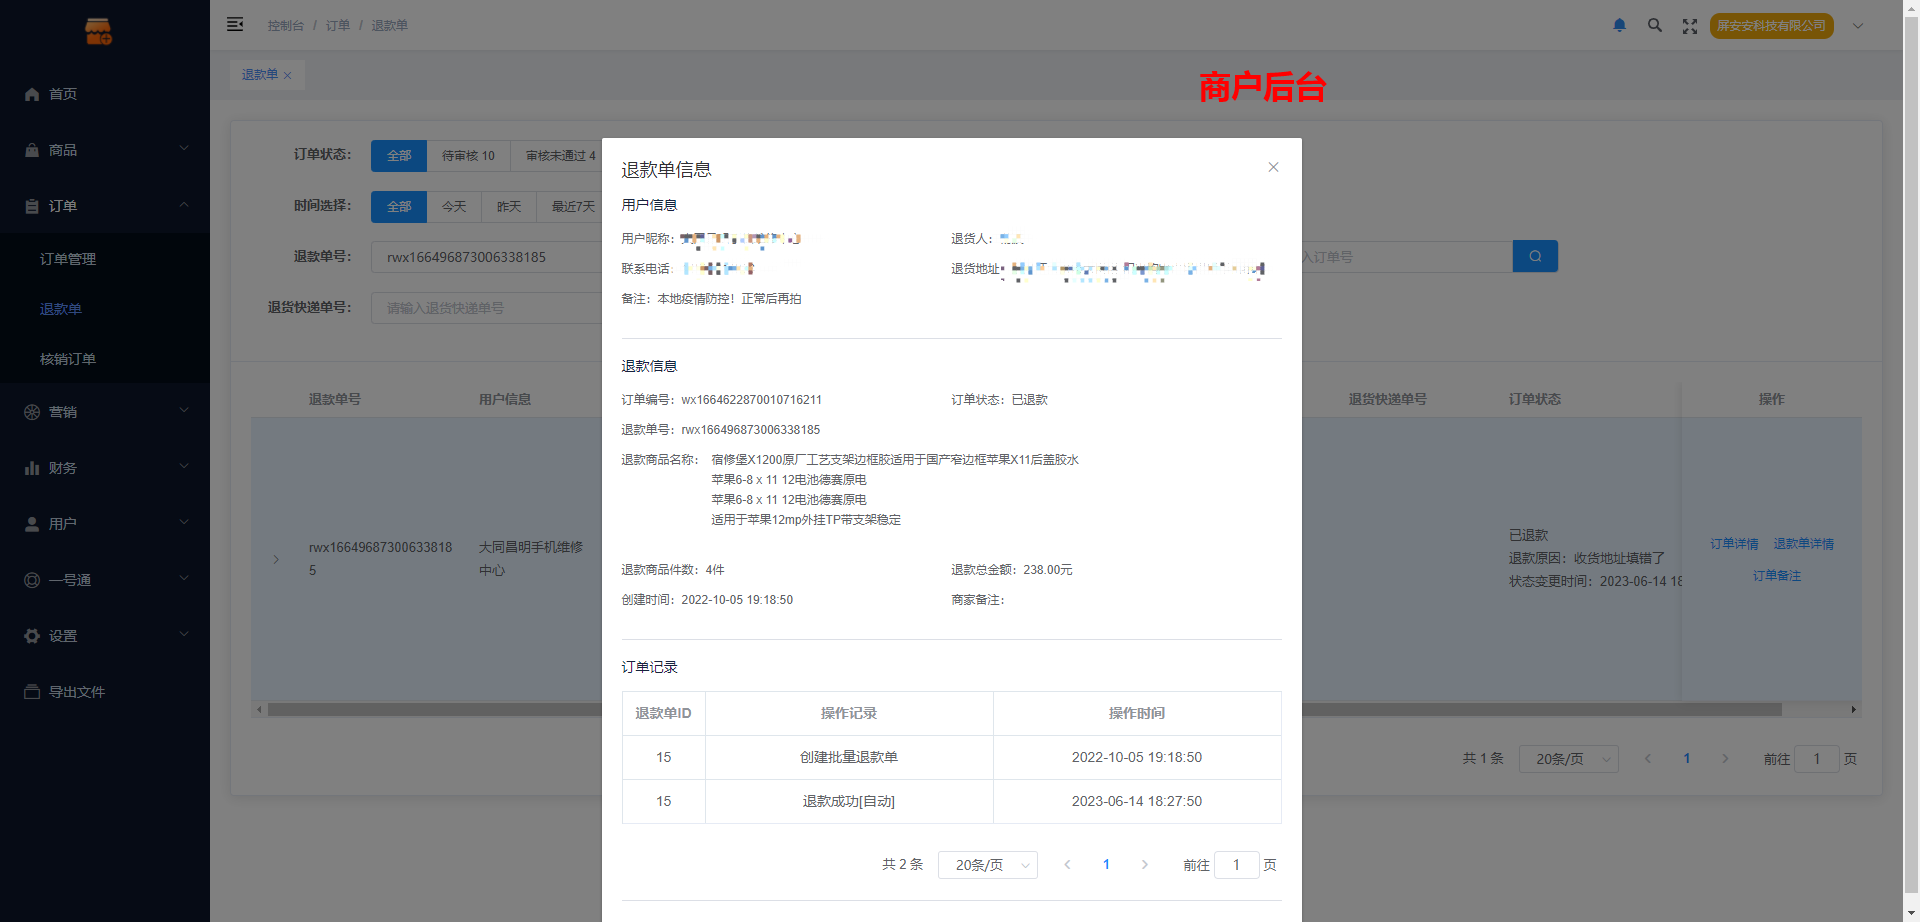This screenshot has width=1920, height=922.
Task: Click page 1 in background table pagination
Action: (x=1687, y=759)
